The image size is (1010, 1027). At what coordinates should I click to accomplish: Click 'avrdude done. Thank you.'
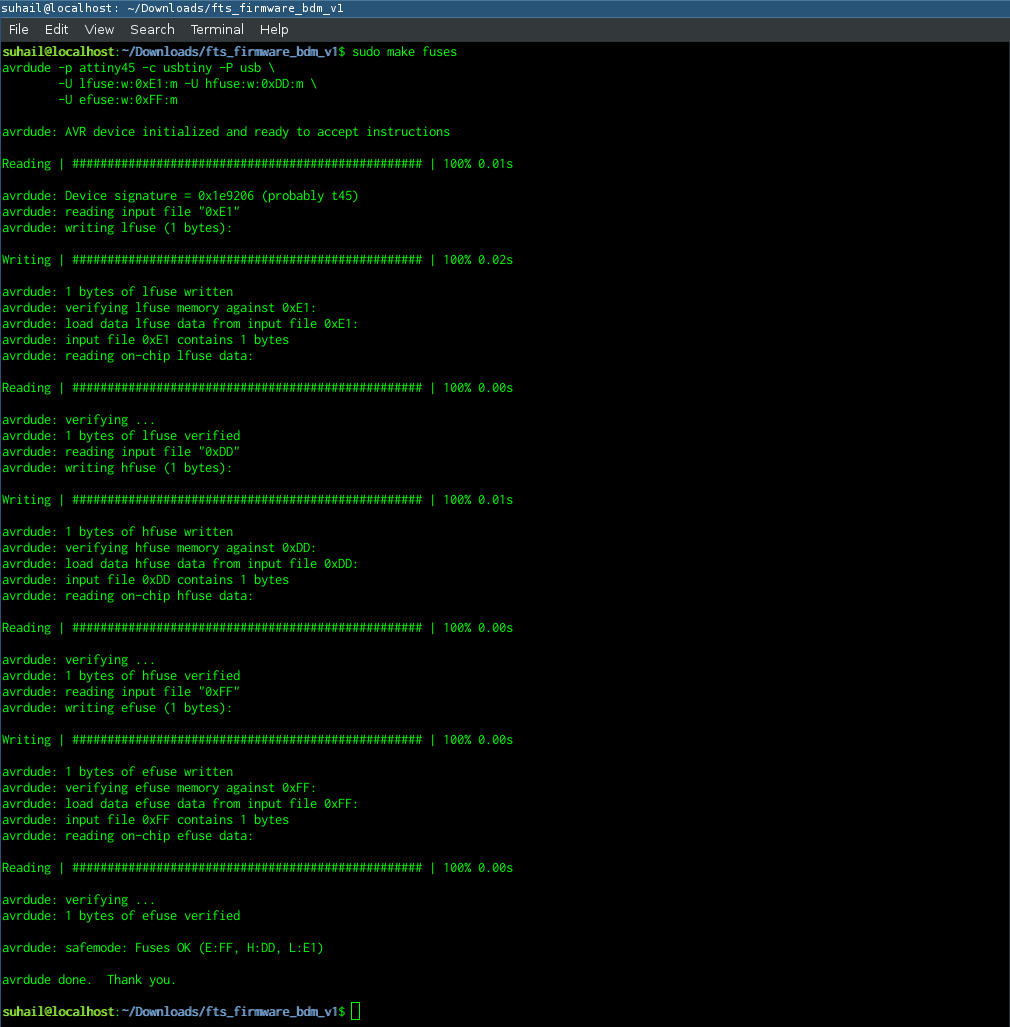tap(89, 980)
